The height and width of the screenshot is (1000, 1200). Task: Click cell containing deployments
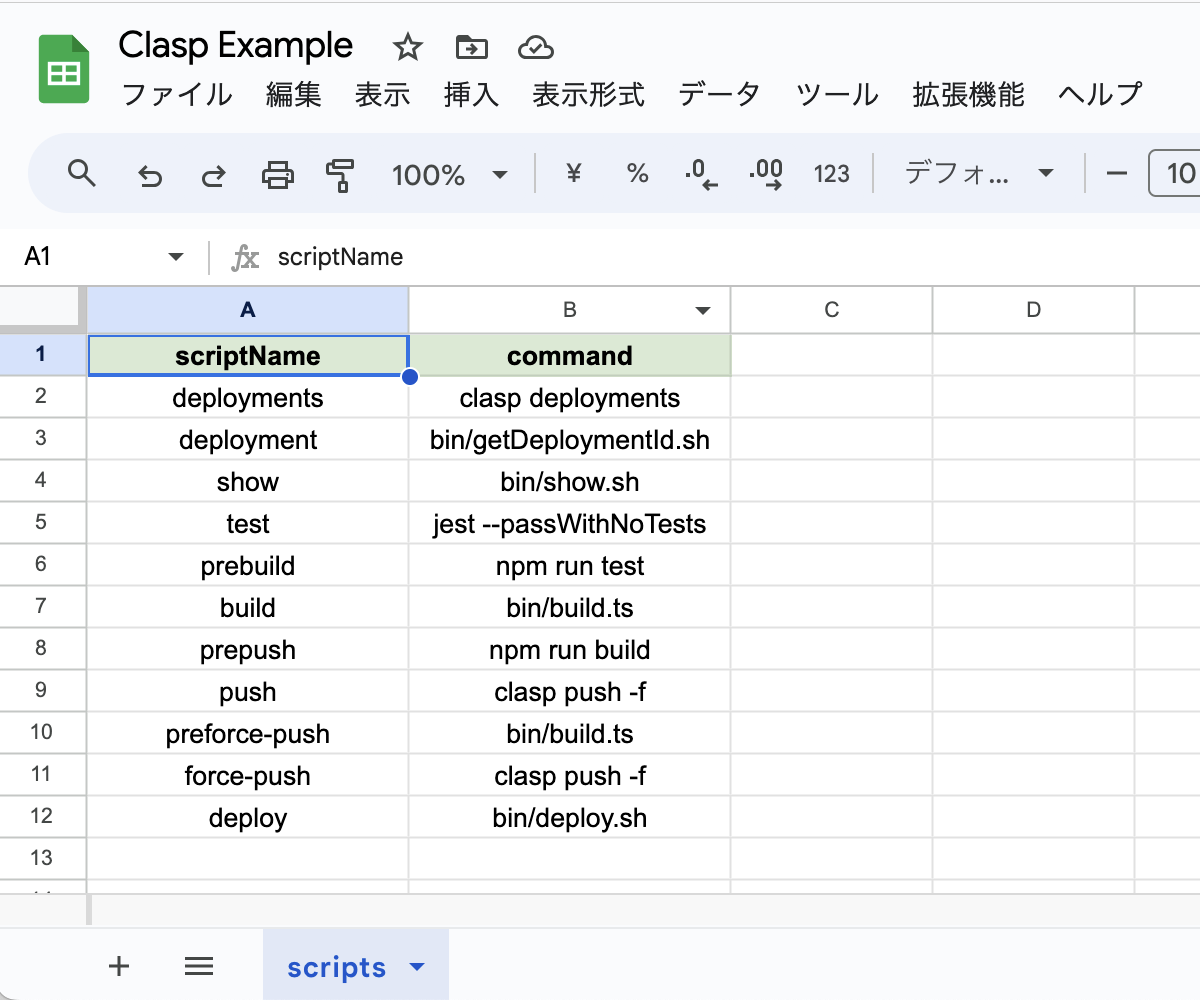[x=248, y=398]
